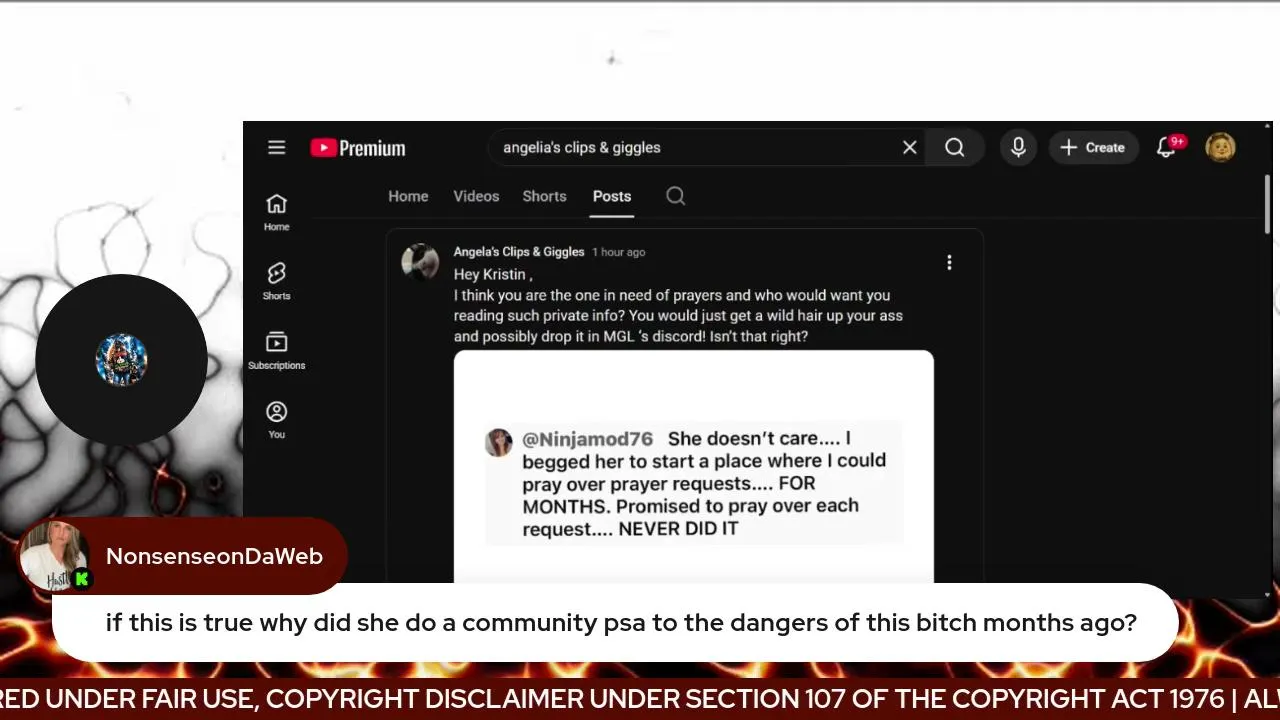Open Shorts in the sidebar

click(277, 281)
